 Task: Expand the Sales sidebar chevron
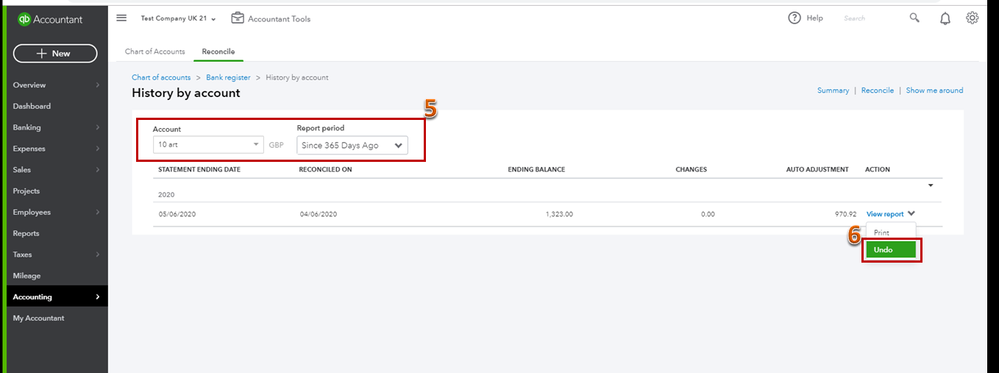97,170
